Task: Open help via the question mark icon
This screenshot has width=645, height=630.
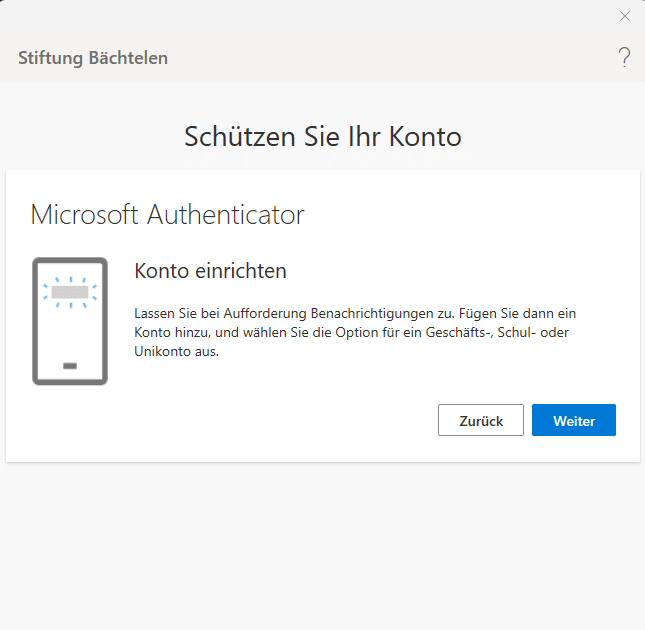Action: point(624,57)
